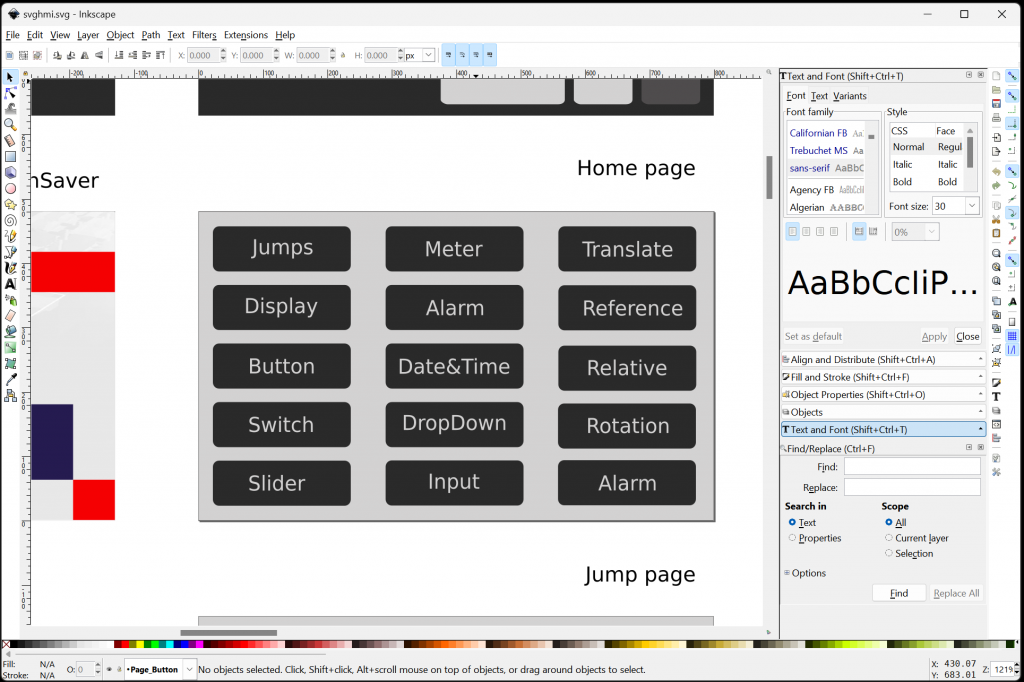1024x682 pixels.
Task: Toggle current layer visibility in status bar
Action: click(x=109, y=669)
